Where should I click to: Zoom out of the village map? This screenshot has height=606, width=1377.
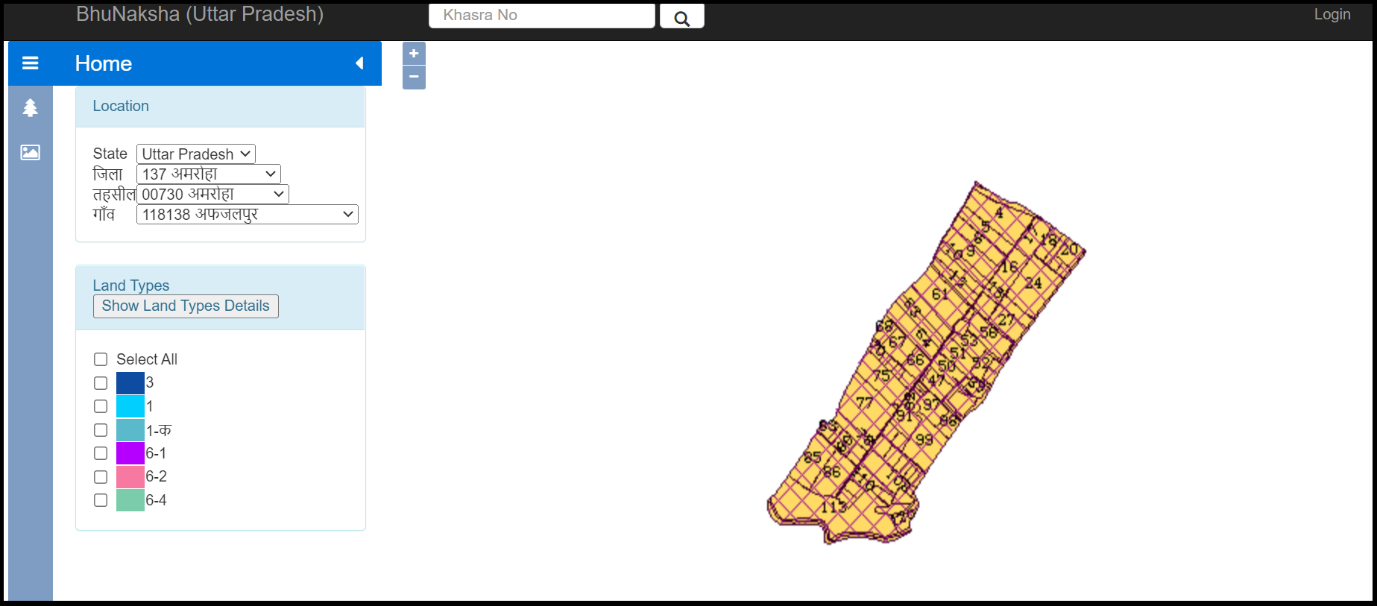(x=413, y=76)
